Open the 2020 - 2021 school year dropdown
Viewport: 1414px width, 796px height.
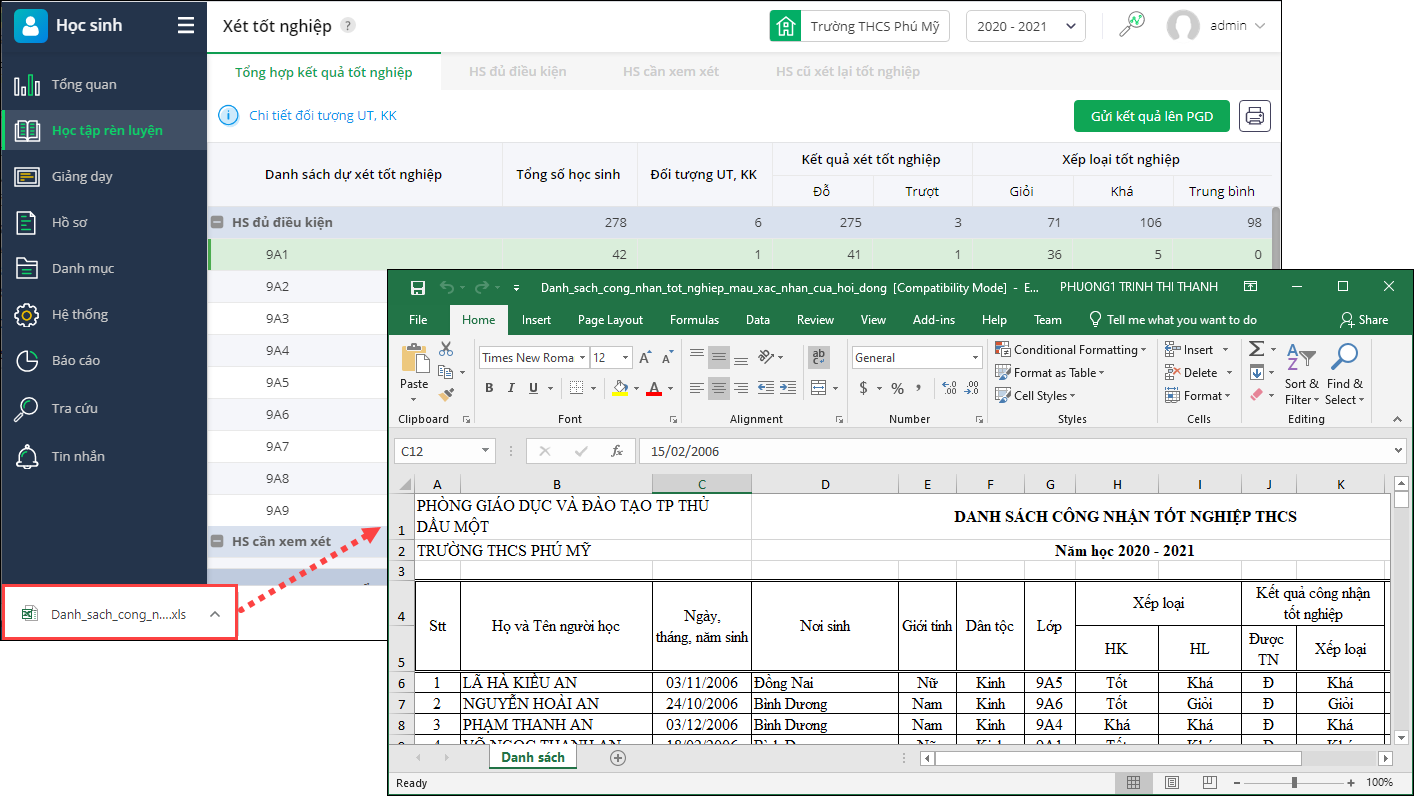1025,26
